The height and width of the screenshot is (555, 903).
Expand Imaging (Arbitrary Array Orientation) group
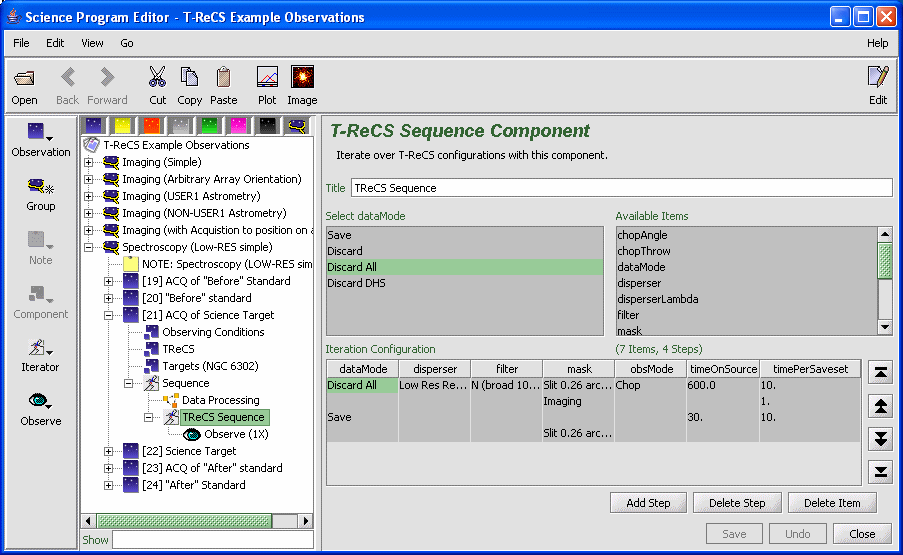coord(89,179)
